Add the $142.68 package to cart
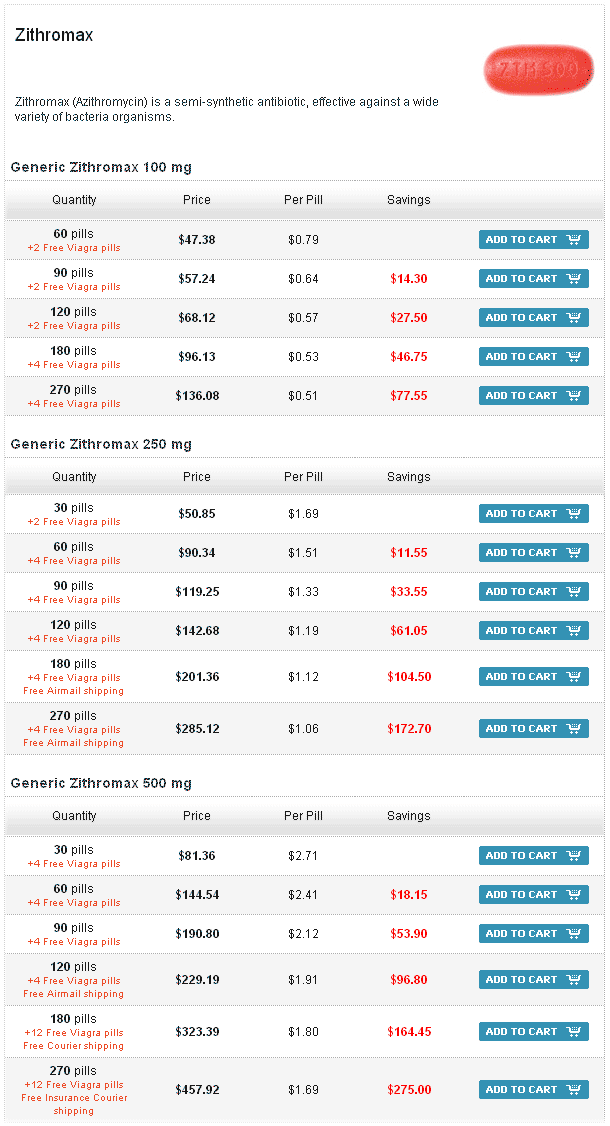Screen dimensions: 610x1126 click(x=533, y=631)
